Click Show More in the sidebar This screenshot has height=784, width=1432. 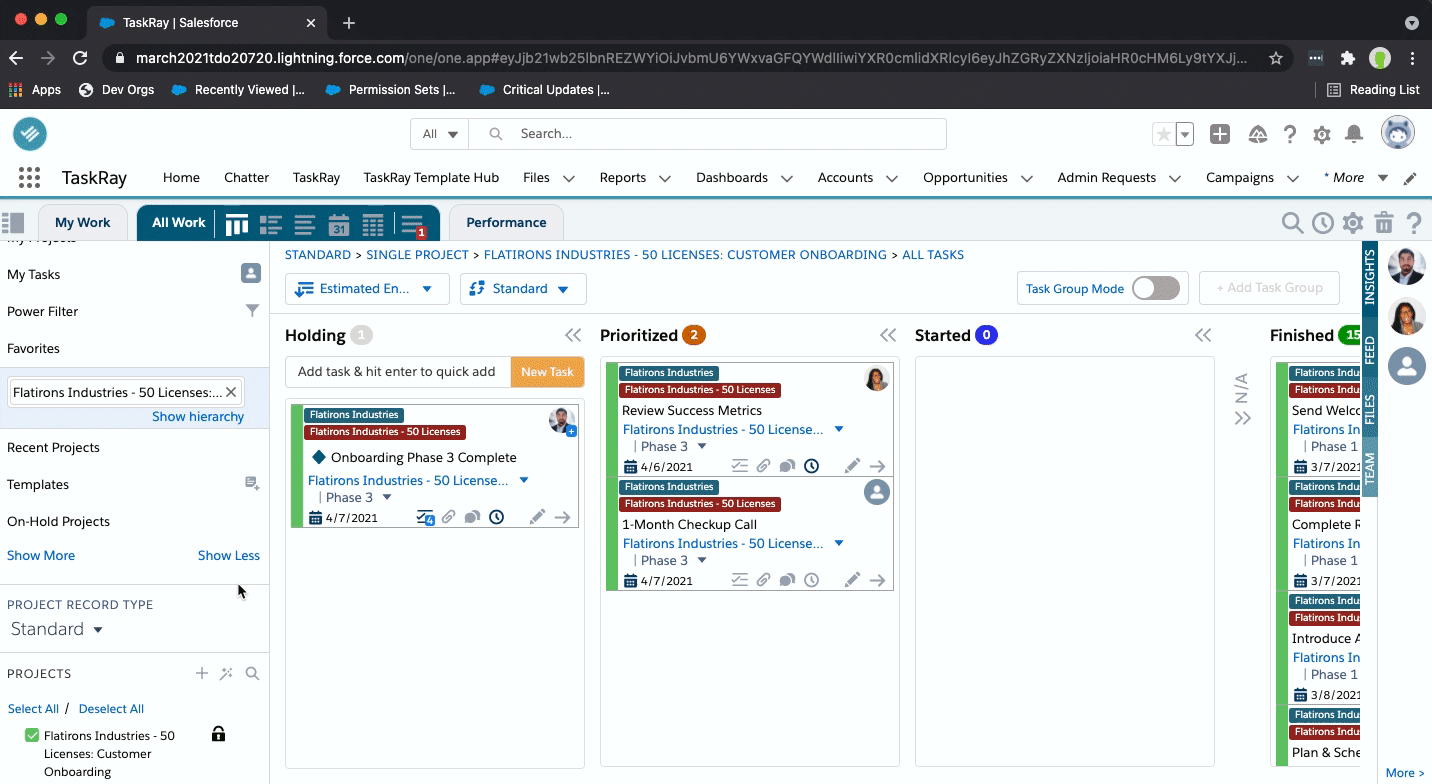41,556
